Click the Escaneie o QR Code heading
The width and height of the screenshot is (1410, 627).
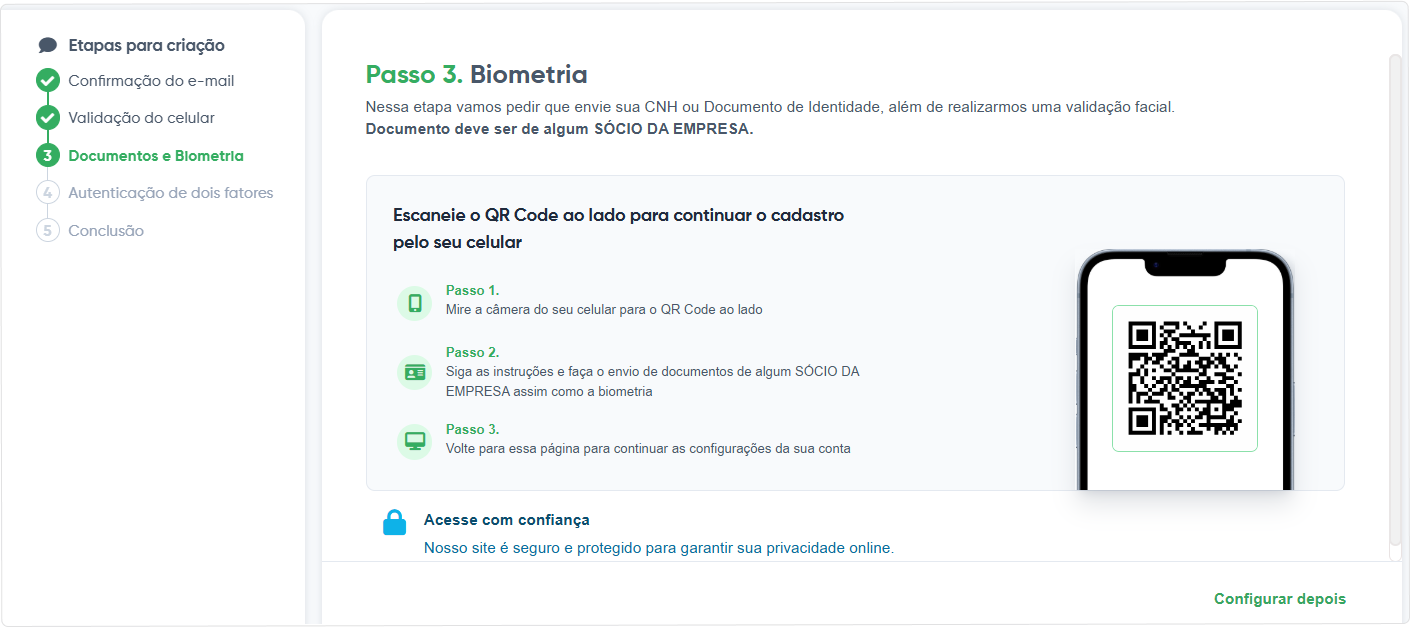619,229
